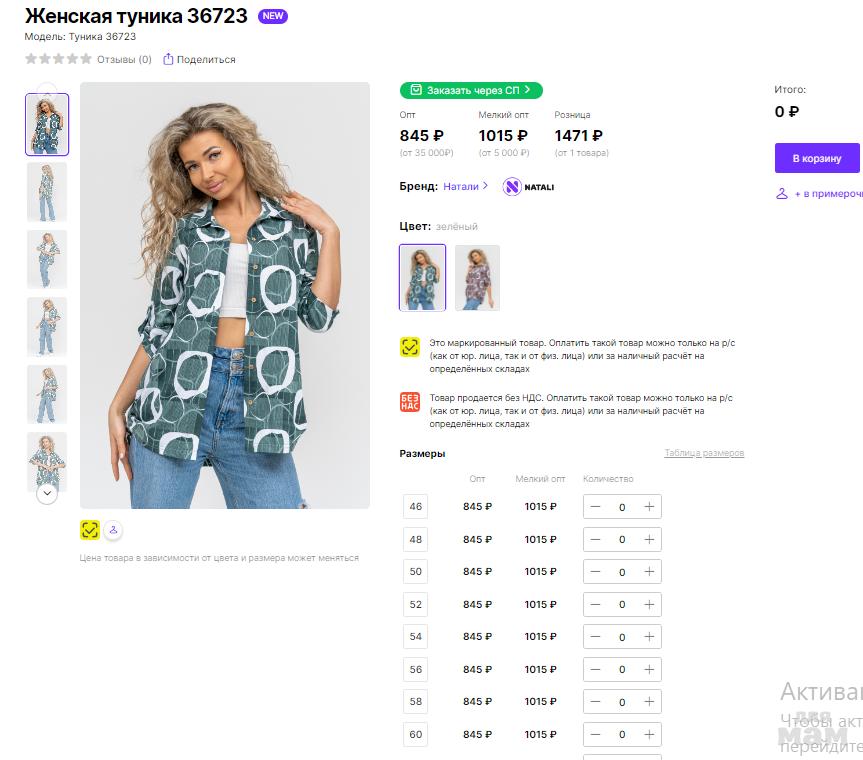Select the burgundy color variant swatch
Image resolution: width=863 pixels, height=760 pixels.
(x=477, y=277)
